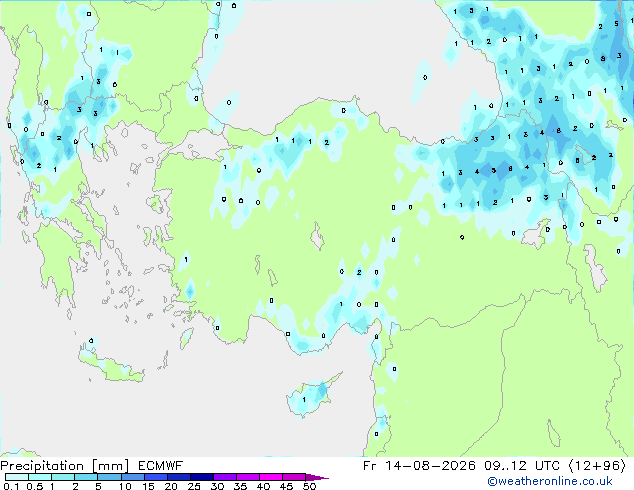This screenshot has width=634, height=490.
Task: Click the legend label '50'
Action: [x=309, y=486]
